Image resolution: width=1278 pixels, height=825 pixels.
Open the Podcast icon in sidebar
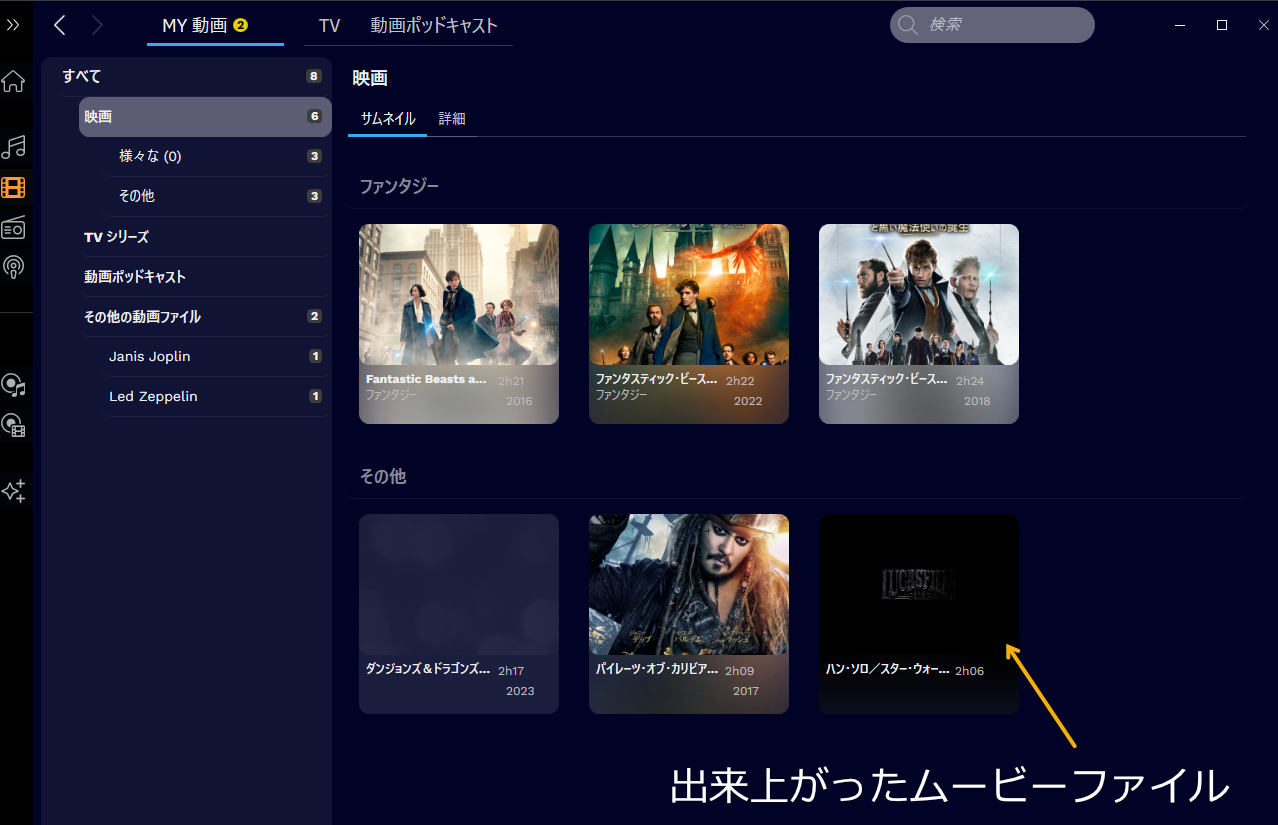click(13, 267)
